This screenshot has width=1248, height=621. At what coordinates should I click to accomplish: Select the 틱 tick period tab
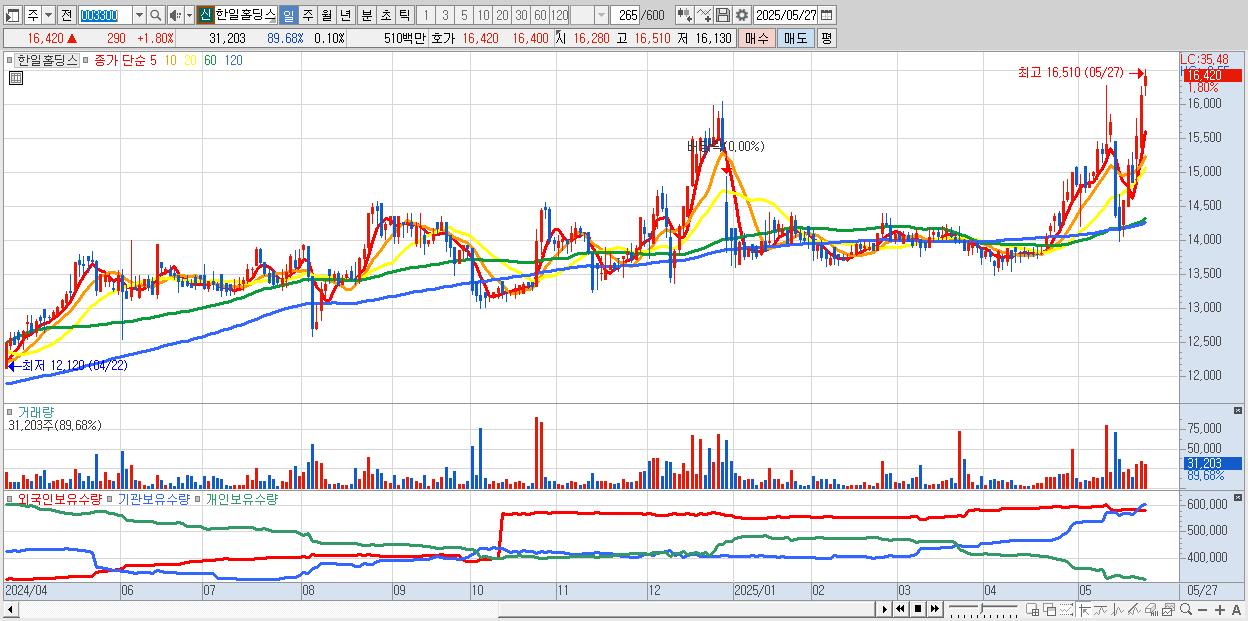(404, 15)
